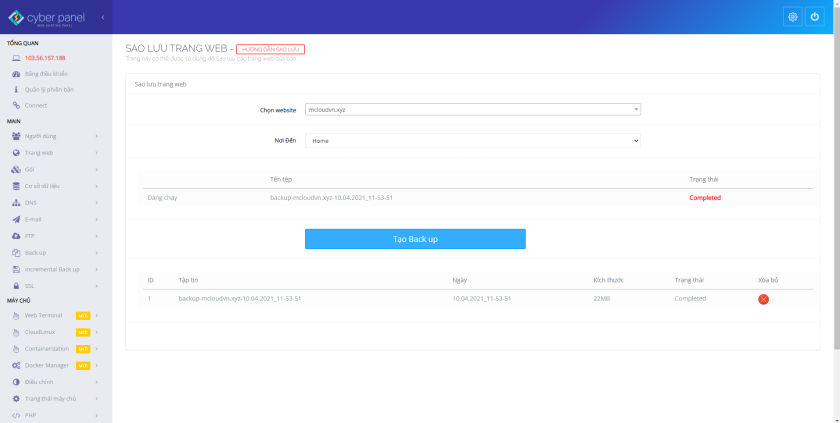The width and height of the screenshot is (840, 423).
Task: Click the Điều chỉnh half-circle icon
Action: tap(16, 382)
